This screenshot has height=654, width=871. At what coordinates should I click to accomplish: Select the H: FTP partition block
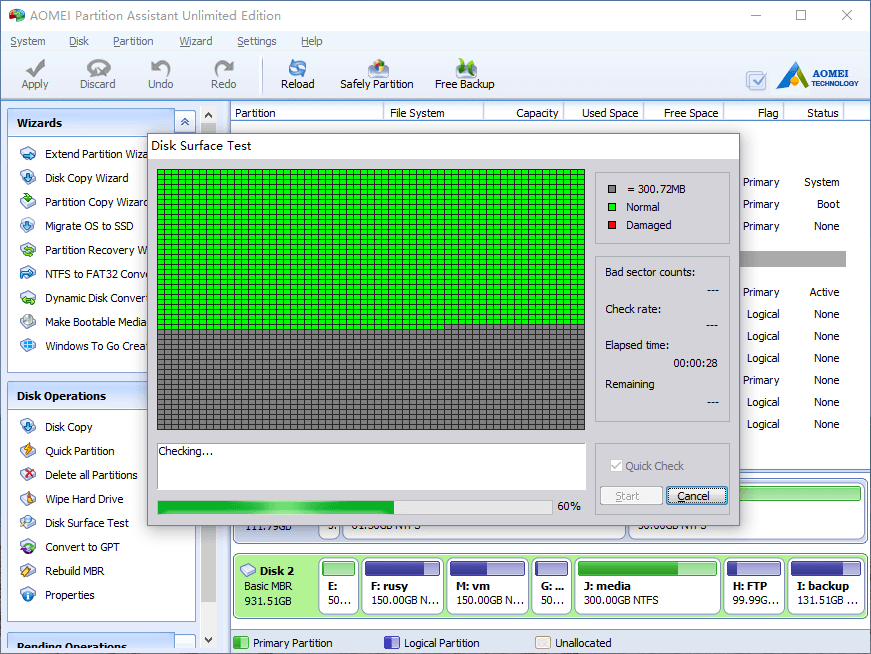[754, 586]
